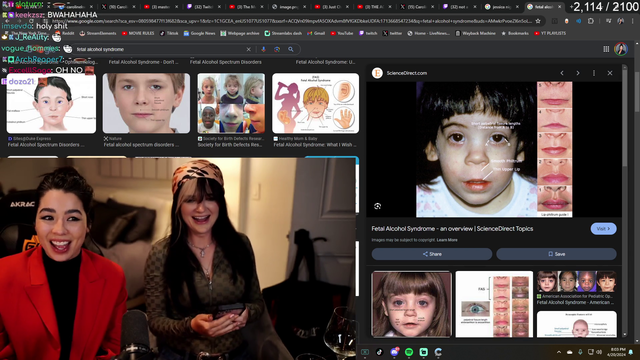Save the previewed image

[556, 254]
